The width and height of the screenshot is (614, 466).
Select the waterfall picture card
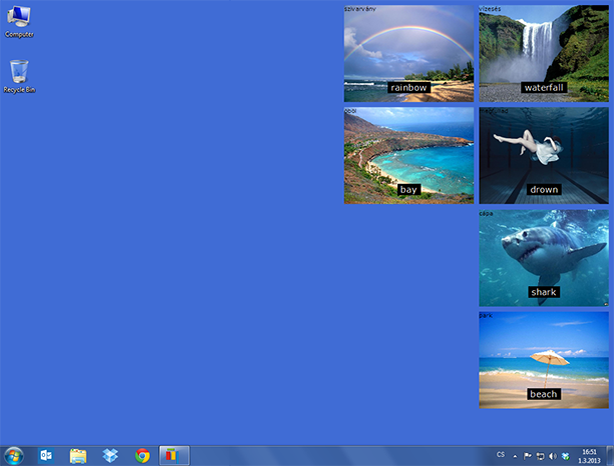click(544, 53)
